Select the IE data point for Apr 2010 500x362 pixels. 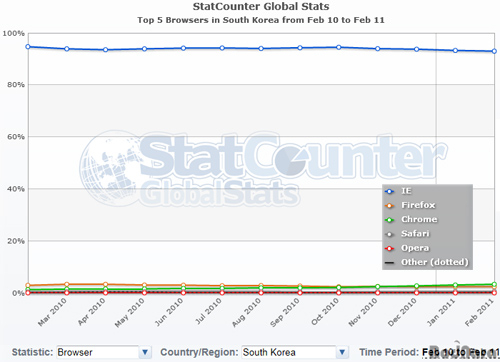[106, 50]
